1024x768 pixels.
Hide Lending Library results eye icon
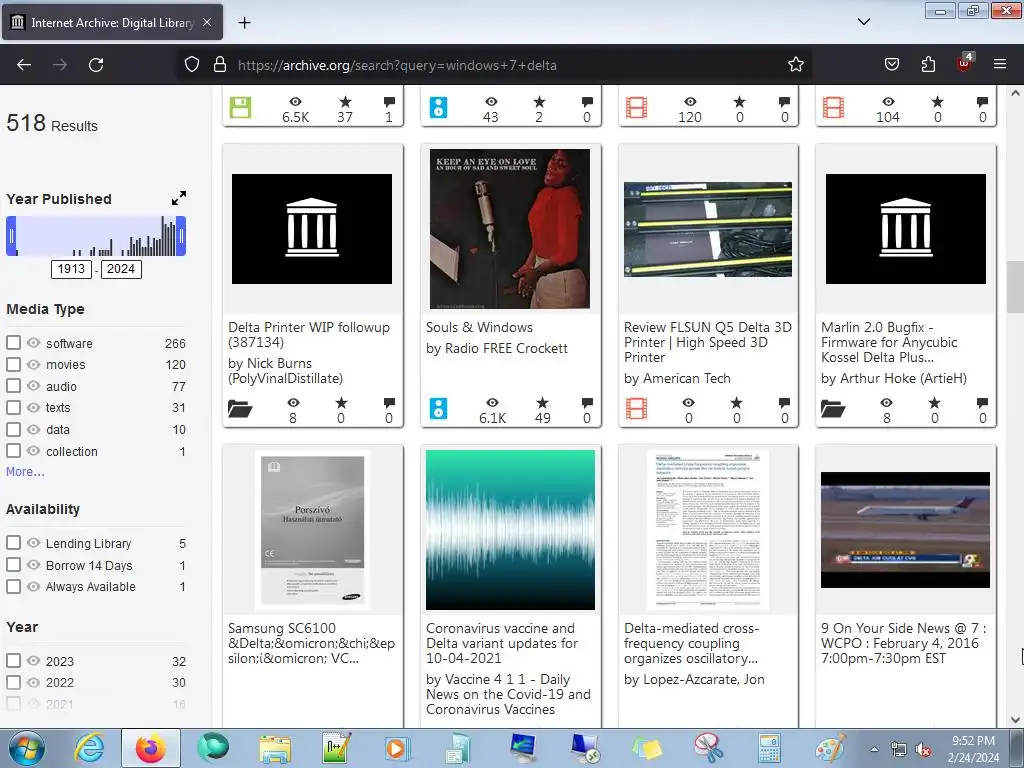(x=33, y=543)
